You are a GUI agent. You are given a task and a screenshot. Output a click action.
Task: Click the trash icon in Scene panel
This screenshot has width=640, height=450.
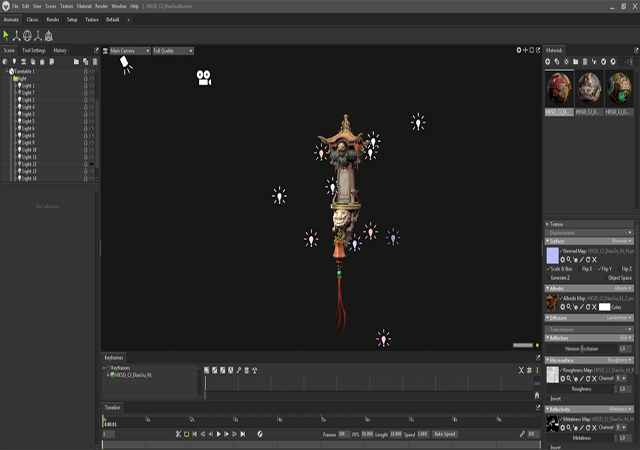93,61
